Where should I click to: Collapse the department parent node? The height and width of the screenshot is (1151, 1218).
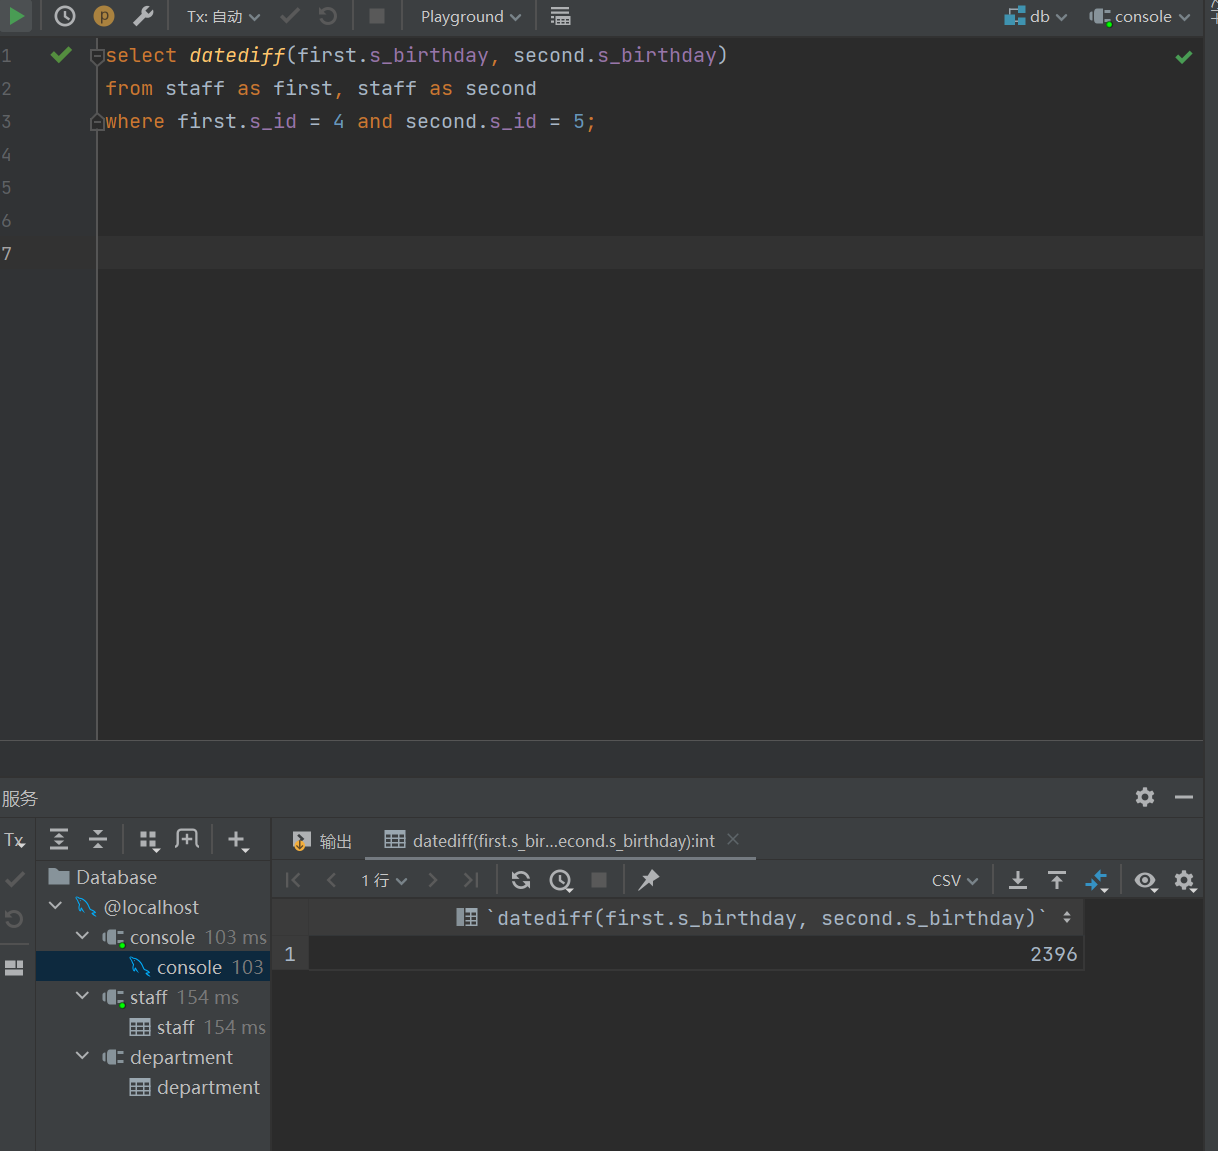click(x=83, y=1056)
